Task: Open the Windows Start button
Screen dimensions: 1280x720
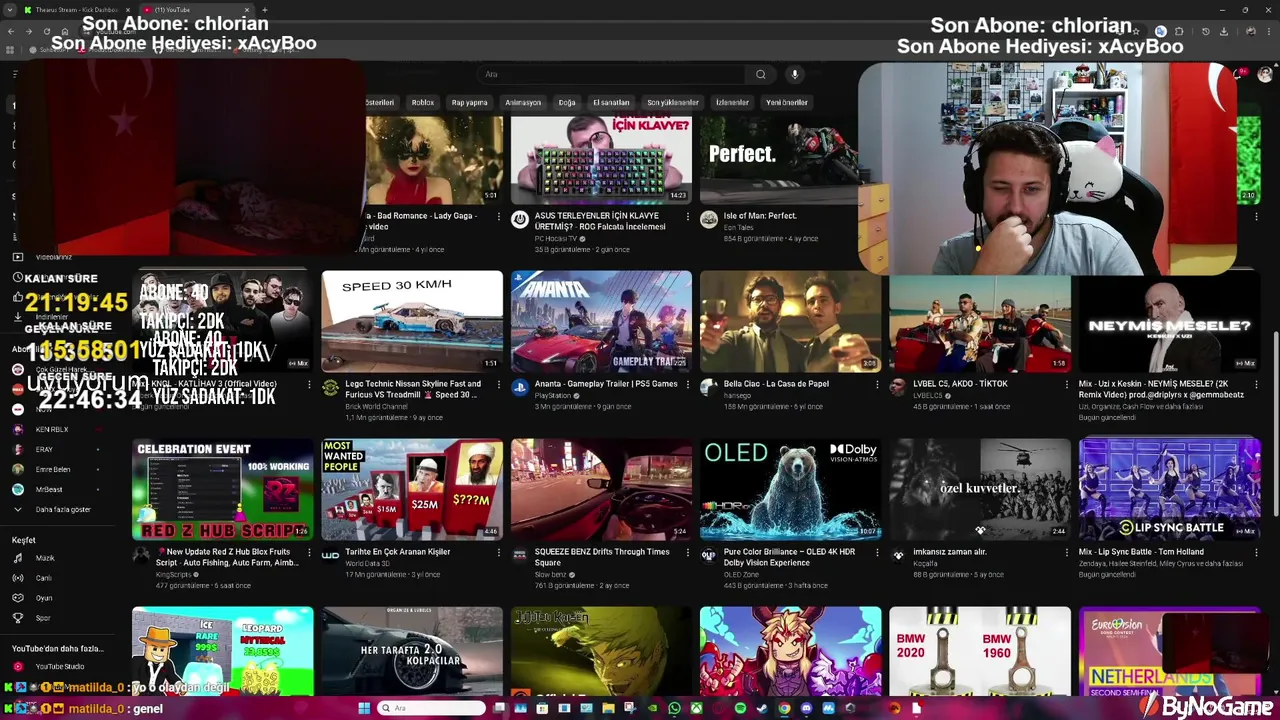Action: tap(364, 708)
